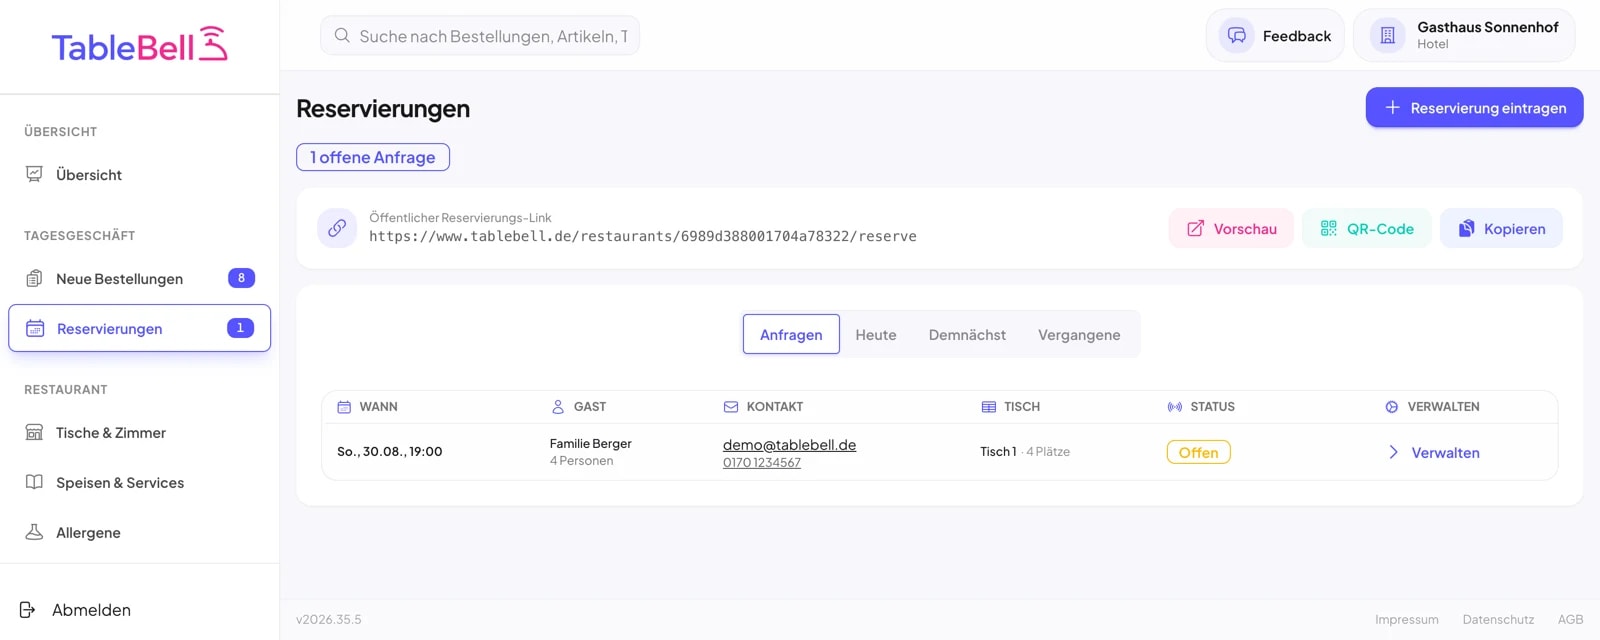
Task: Click the Übersicht chart icon
Action: (34, 174)
